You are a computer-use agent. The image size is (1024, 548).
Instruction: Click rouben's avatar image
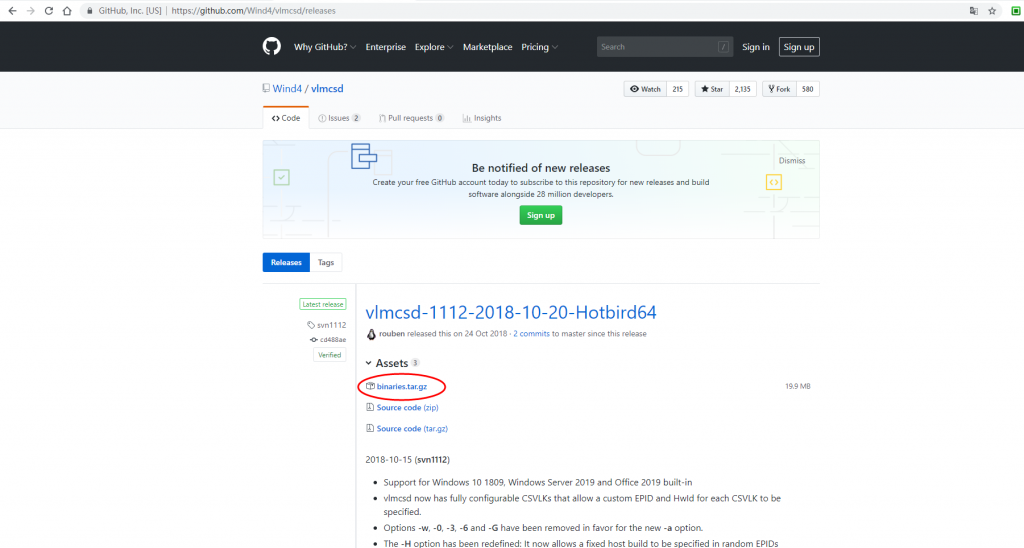[371, 334]
